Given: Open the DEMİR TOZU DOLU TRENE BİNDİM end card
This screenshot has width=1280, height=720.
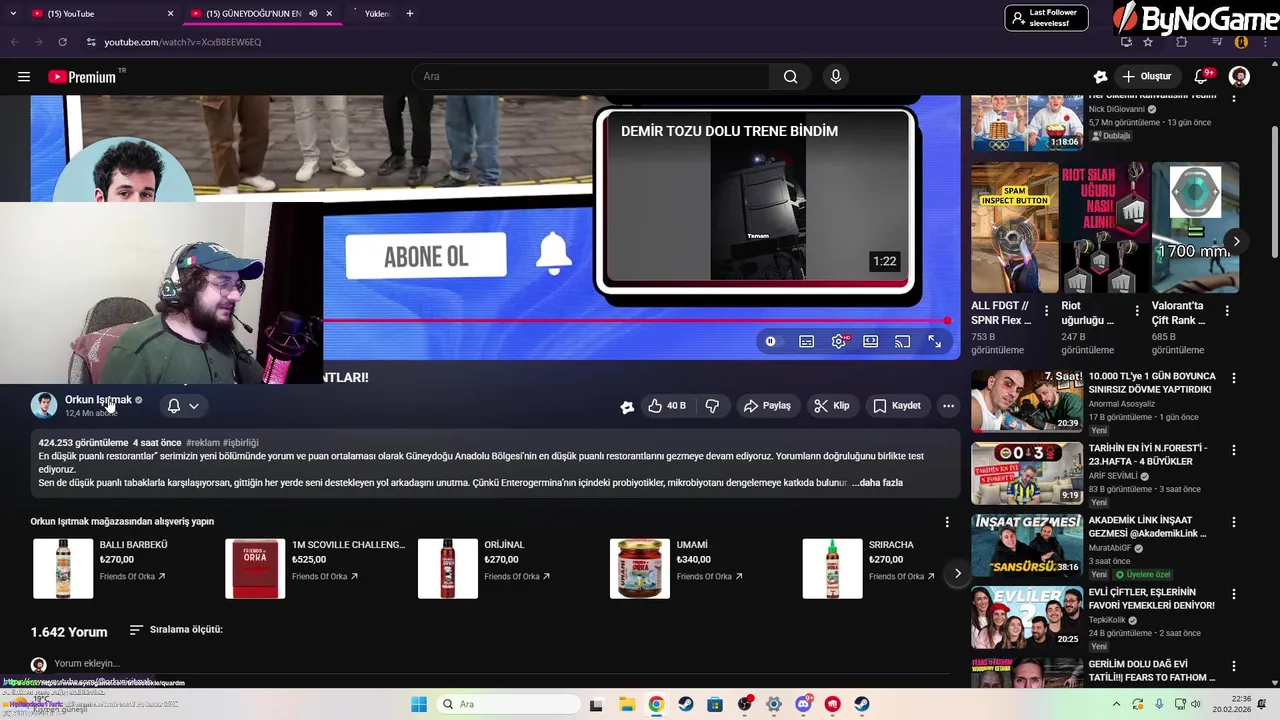Looking at the screenshot, I should 756,201.
